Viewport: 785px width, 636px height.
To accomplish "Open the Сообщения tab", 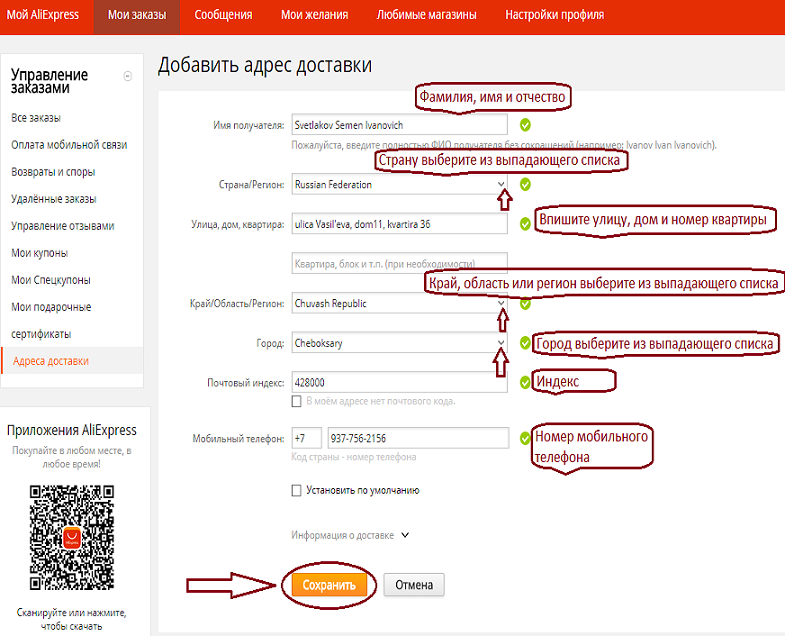I will point(223,15).
